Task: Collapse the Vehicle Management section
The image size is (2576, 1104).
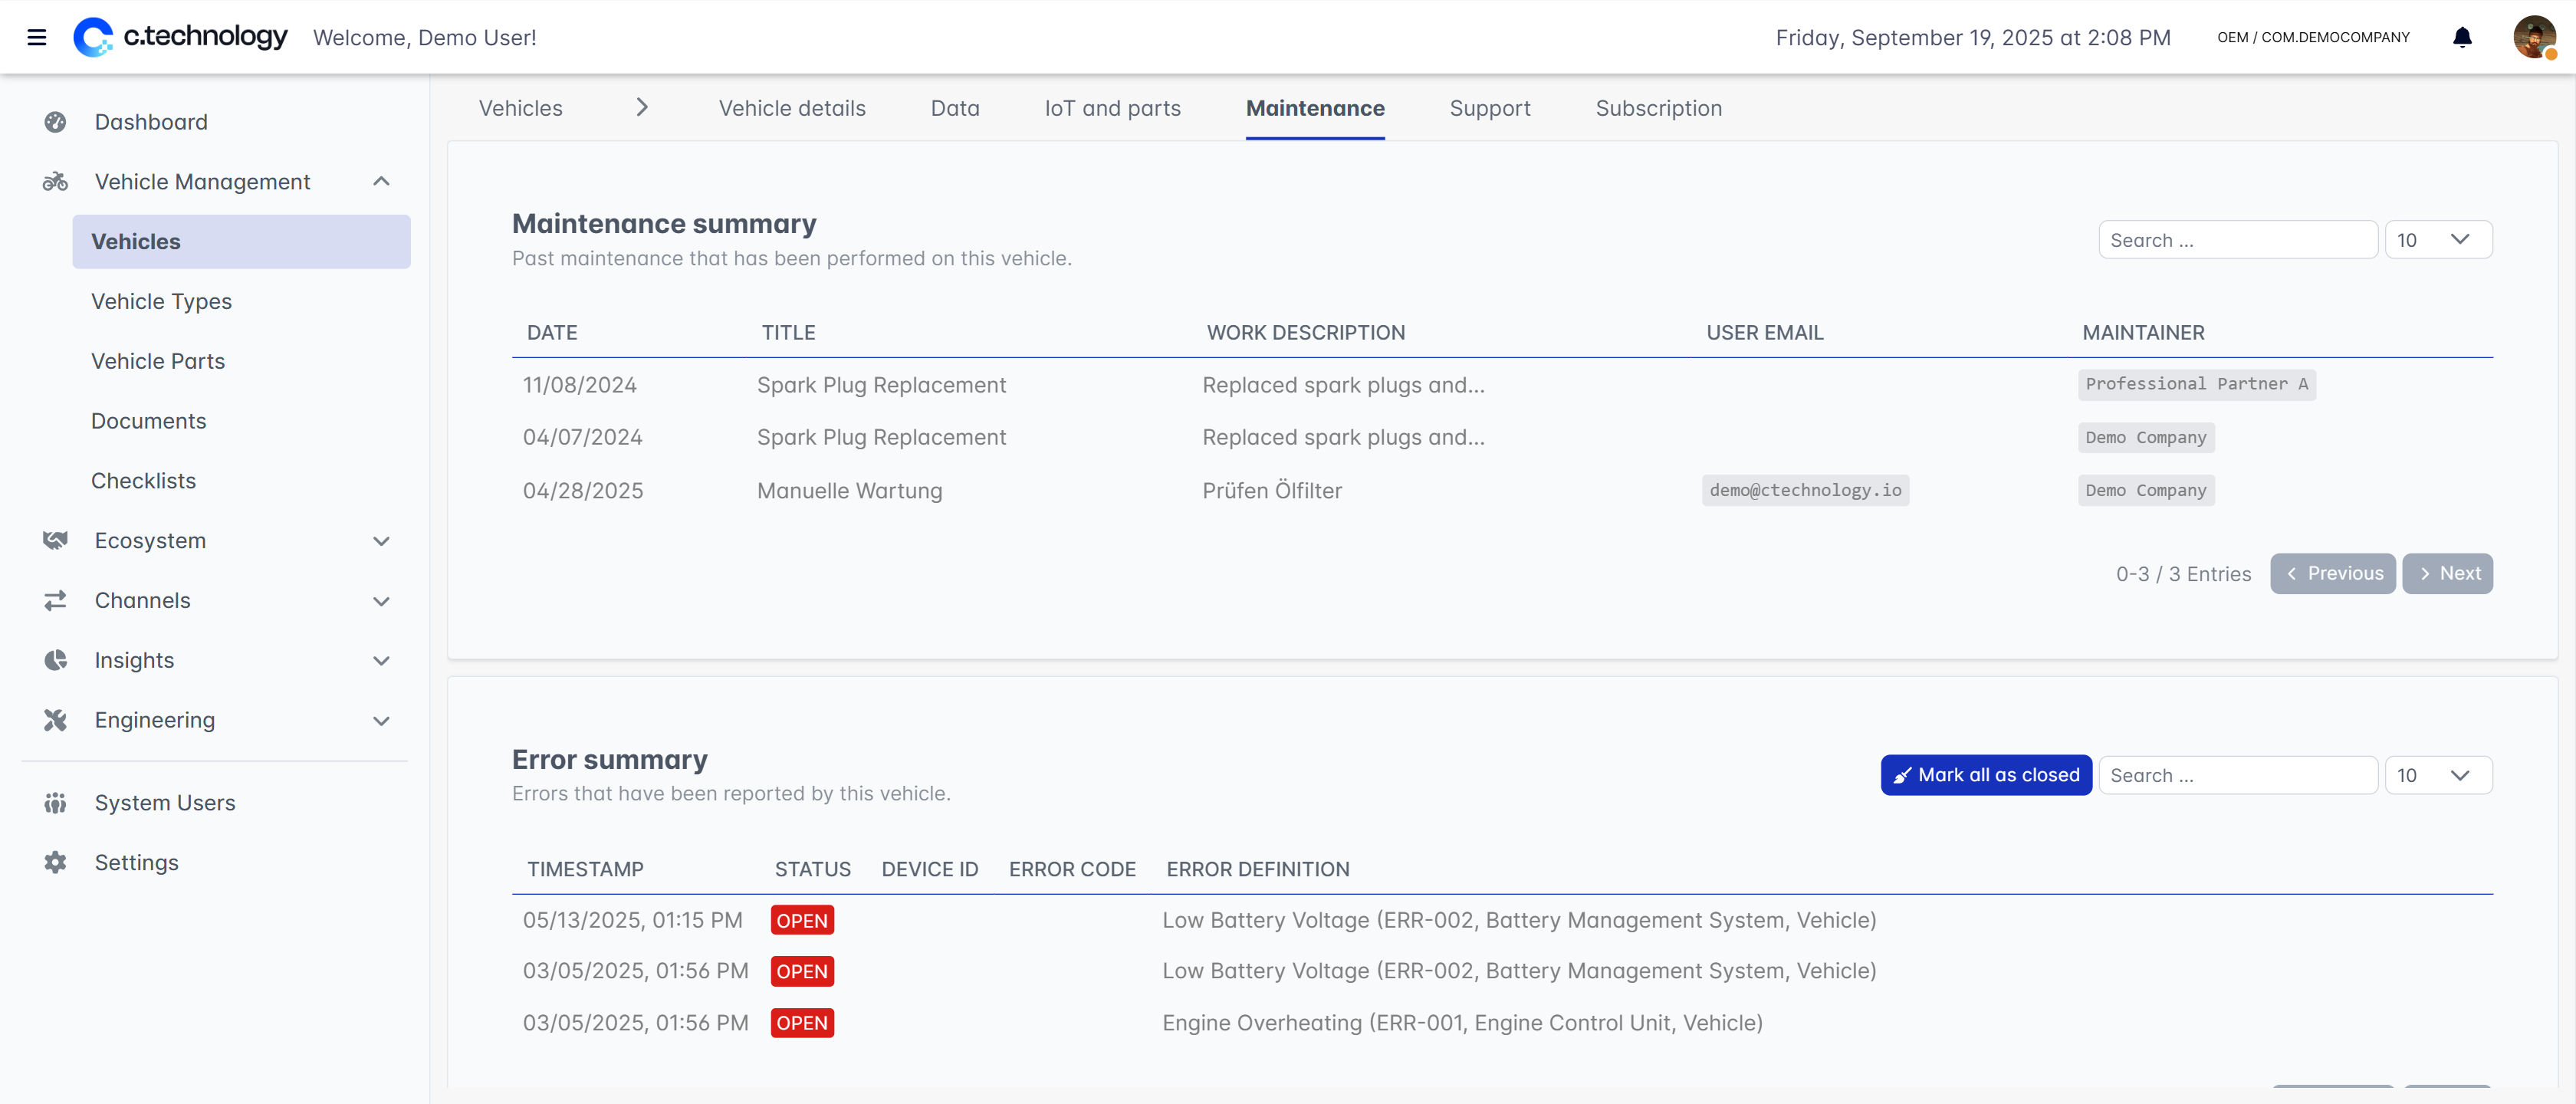Action: coord(381,182)
